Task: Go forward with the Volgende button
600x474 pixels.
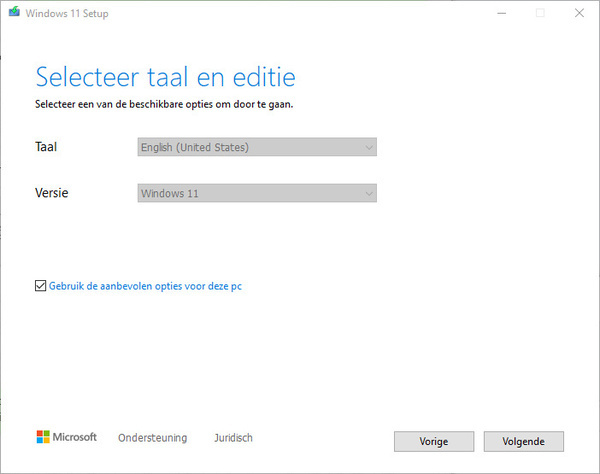Action: pyautogui.click(x=523, y=441)
